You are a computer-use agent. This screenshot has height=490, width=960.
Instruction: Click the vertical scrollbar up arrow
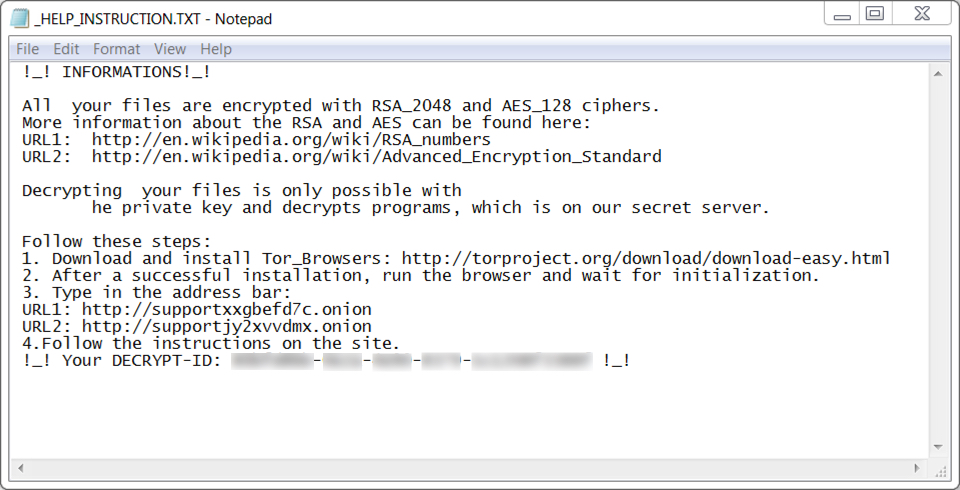[938, 74]
